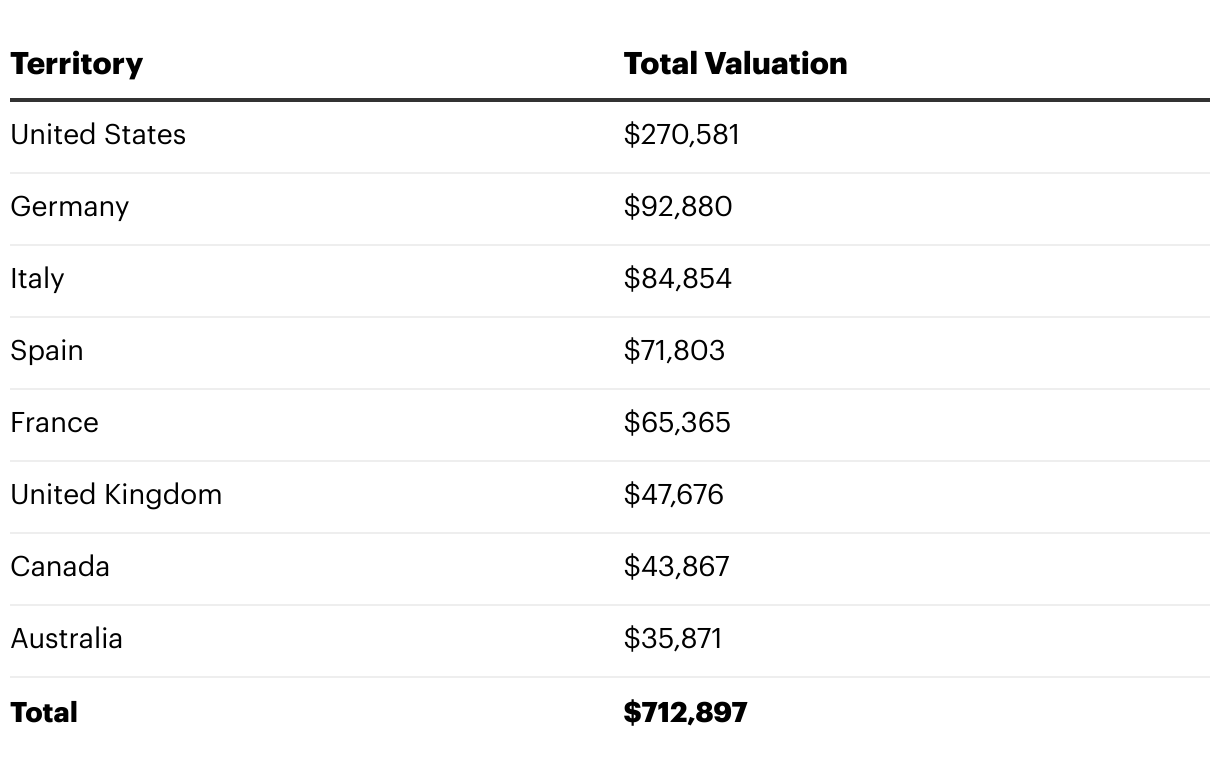
Task: Click the bold Total row label
Action: coord(44,713)
